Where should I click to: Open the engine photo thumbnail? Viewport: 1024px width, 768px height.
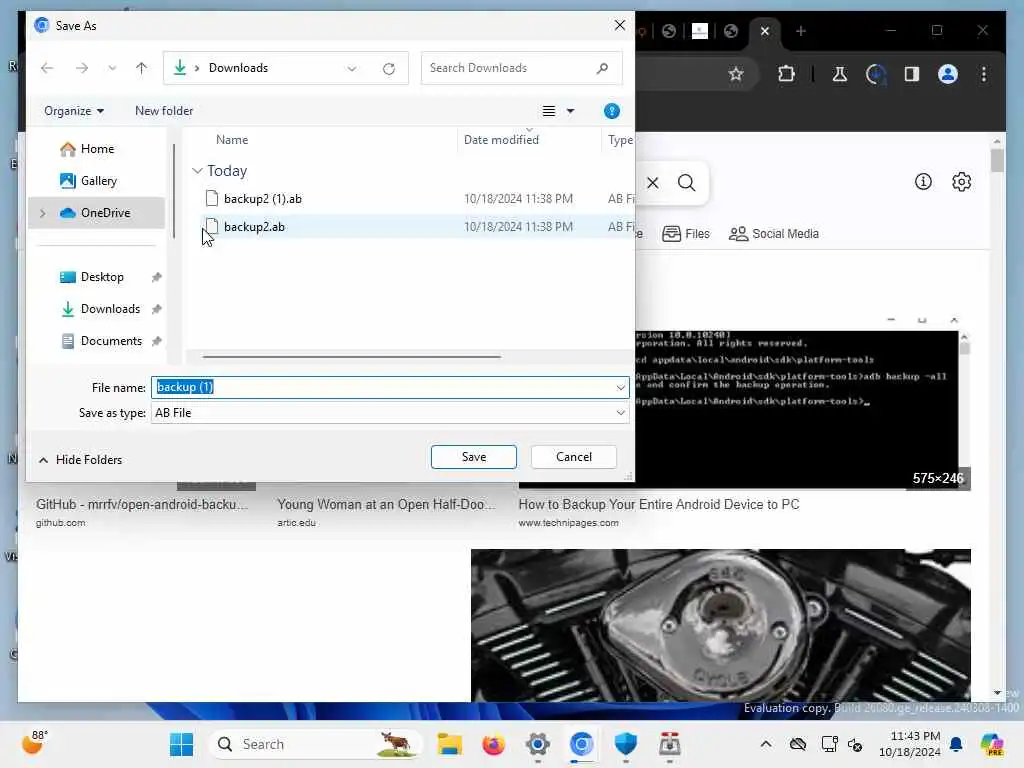(x=720, y=626)
